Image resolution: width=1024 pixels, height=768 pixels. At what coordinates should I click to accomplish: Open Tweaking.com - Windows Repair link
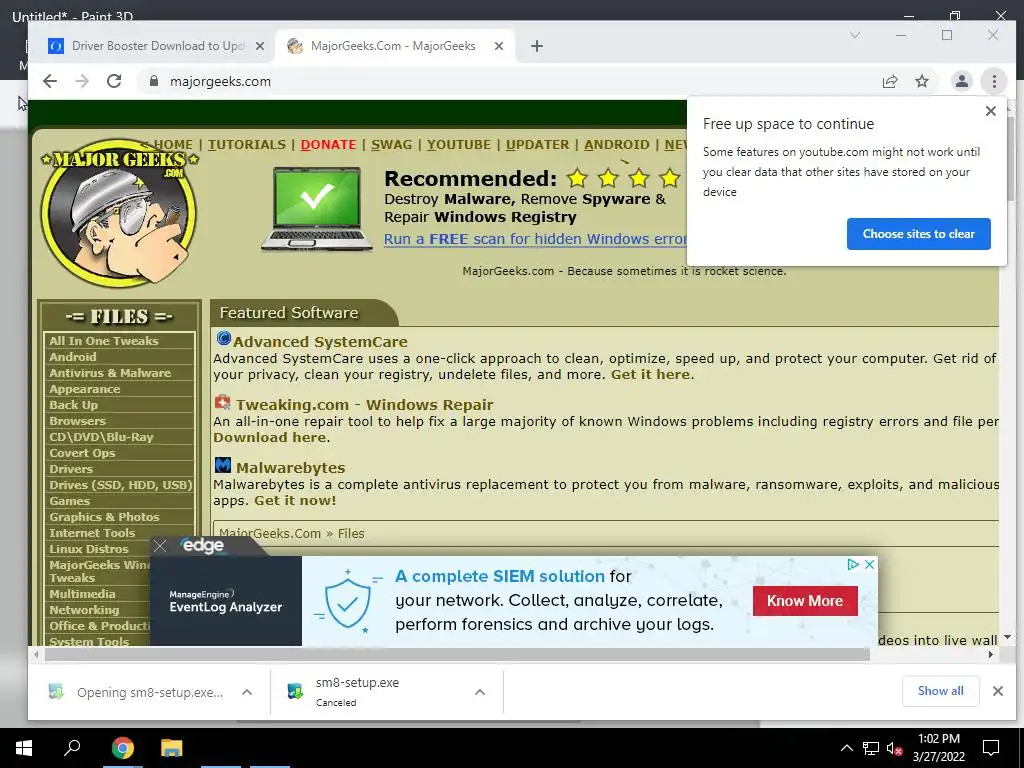click(364, 405)
